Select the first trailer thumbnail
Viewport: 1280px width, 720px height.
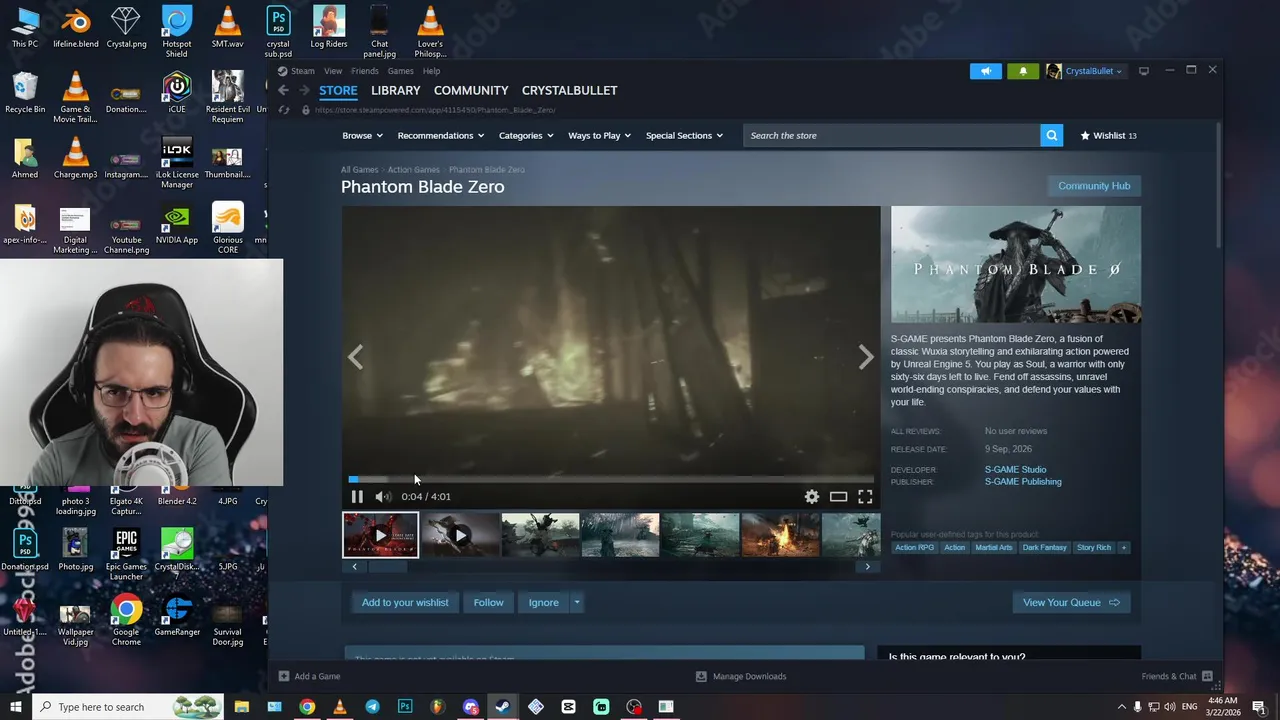click(x=380, y=535)
